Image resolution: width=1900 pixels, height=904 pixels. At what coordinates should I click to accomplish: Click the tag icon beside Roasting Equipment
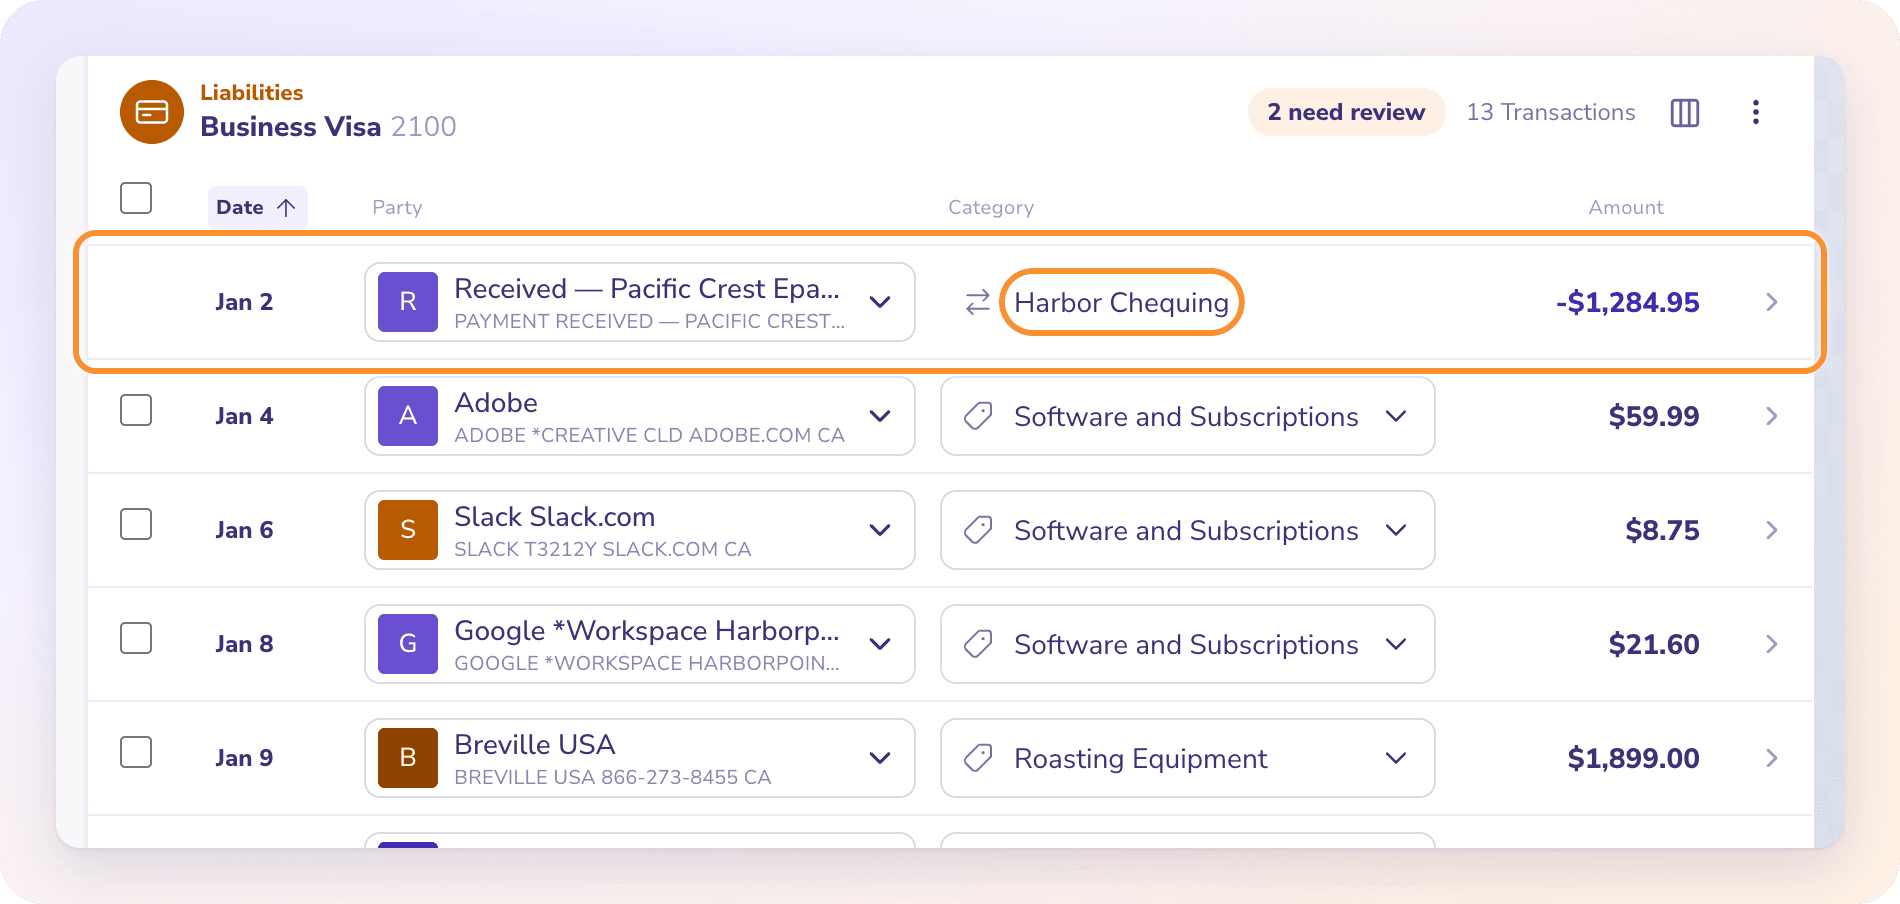click(978, 758)
